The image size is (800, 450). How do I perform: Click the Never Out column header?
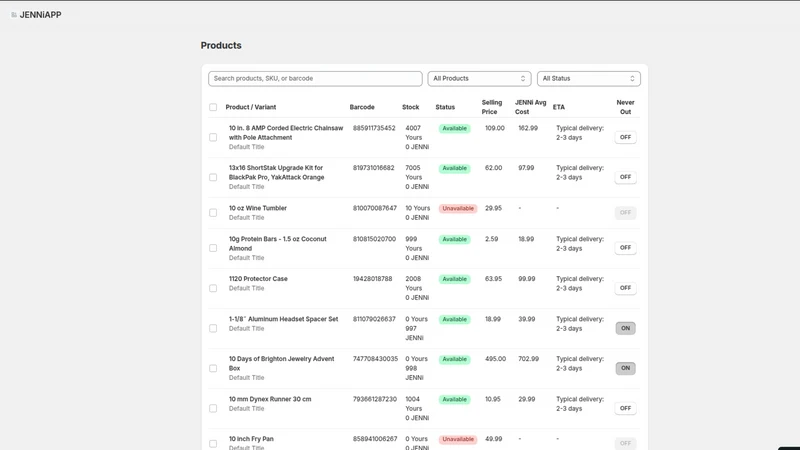click(625, 107)
